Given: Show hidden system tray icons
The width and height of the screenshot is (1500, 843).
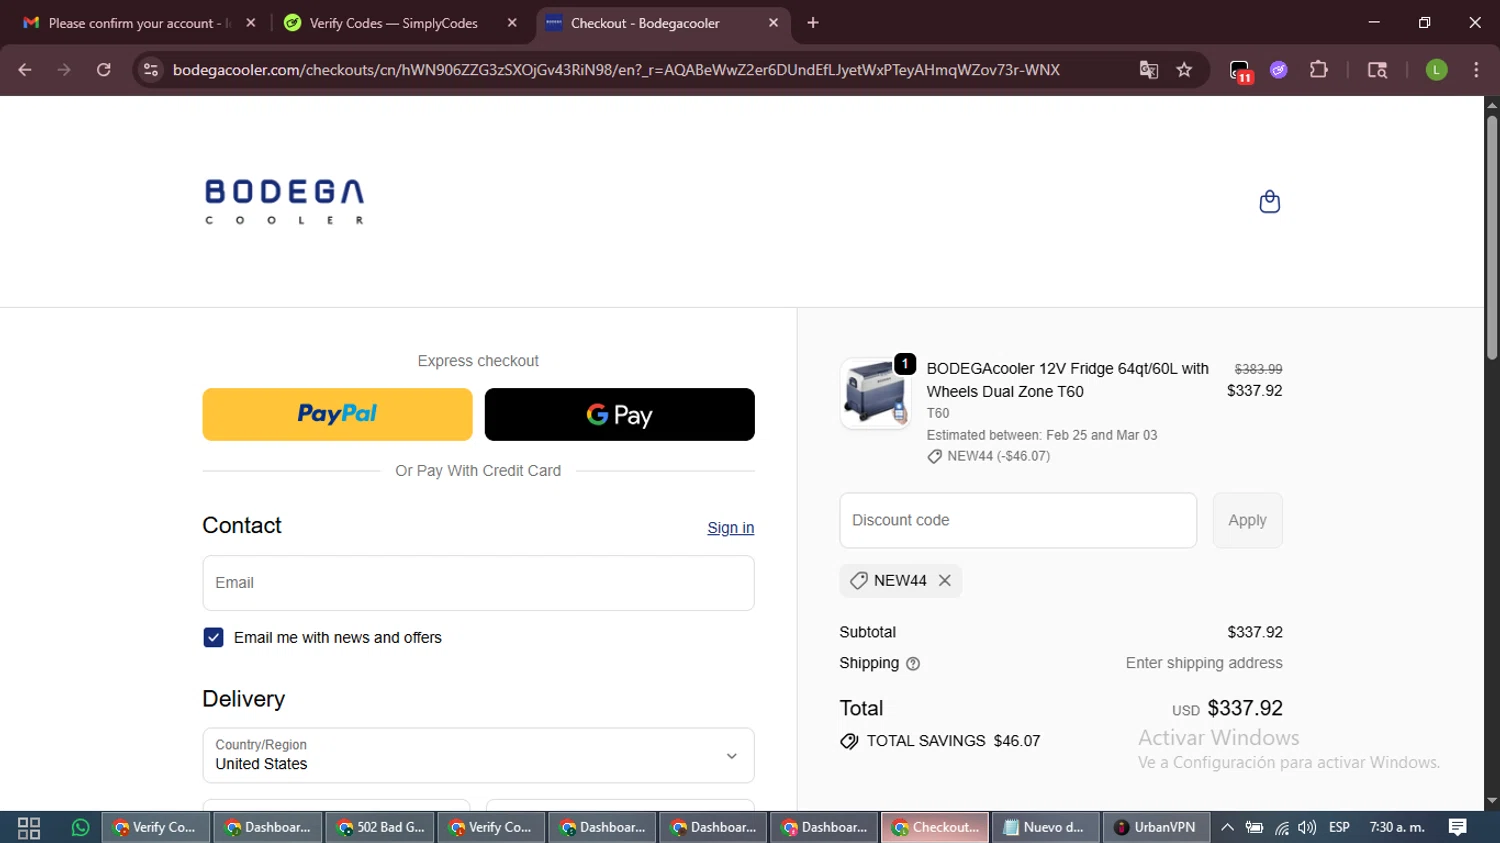Looking at the screenshot, I should [1227, 828].
